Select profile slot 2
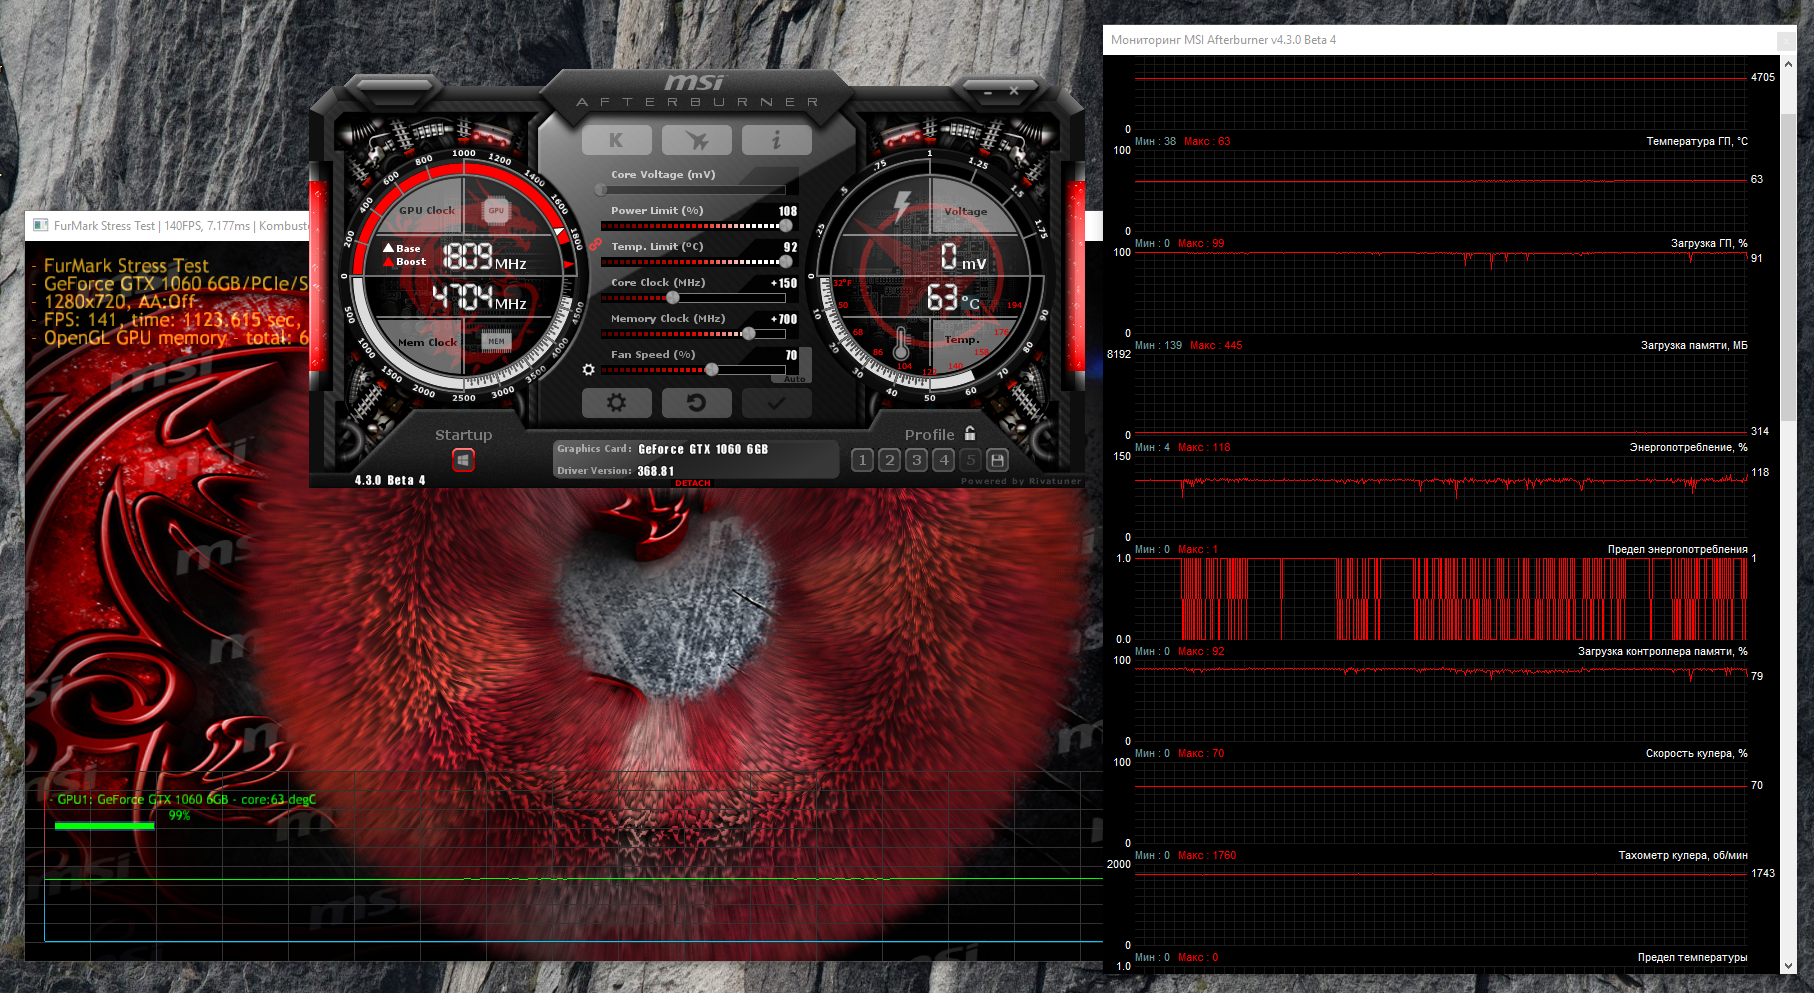This screenshot has height=993, width=1814. click(889, 460)
